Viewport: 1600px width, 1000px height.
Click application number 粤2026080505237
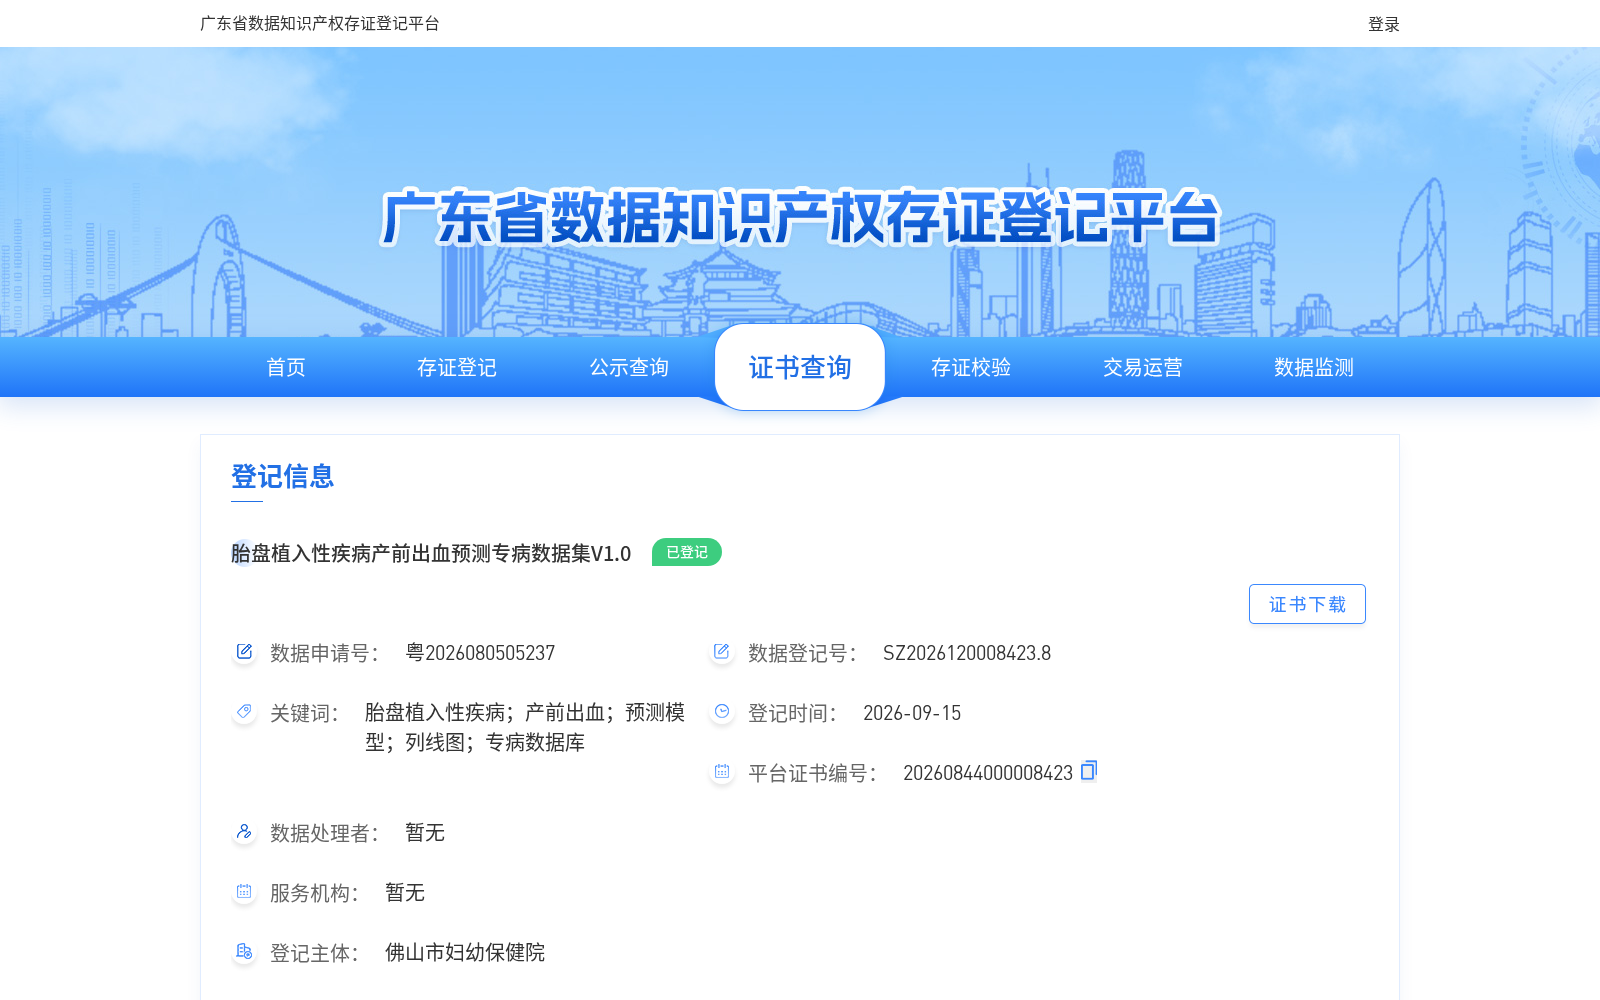(x=480, y=653)
